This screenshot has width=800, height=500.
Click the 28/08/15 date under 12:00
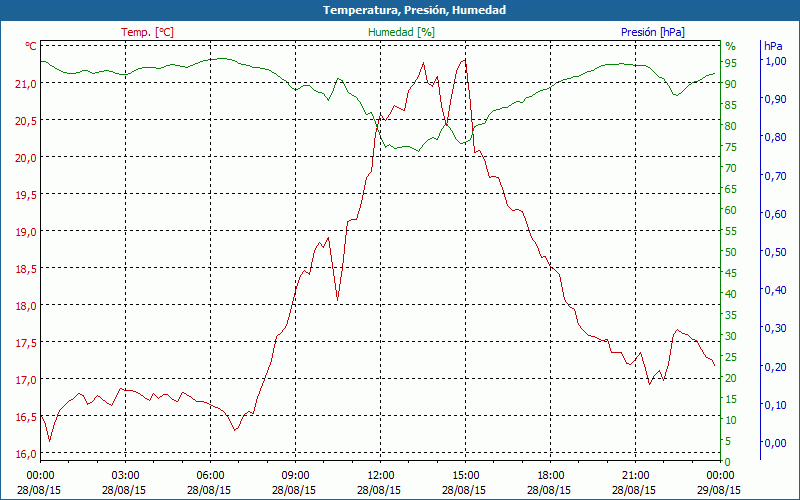coord(379,490)
